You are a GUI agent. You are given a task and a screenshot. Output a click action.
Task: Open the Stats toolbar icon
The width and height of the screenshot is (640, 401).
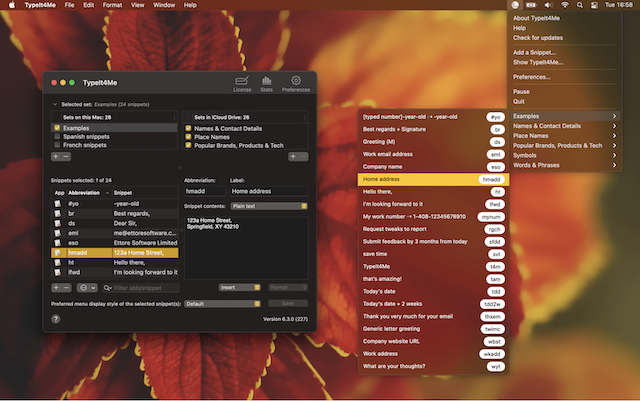click(x=266, y=84)
